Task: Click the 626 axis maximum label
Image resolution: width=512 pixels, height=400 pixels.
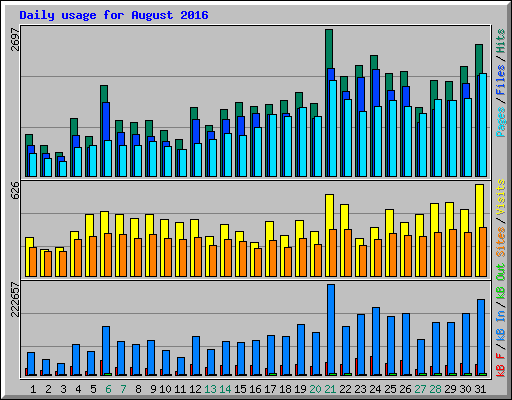Action: click(x=15, y=190)
